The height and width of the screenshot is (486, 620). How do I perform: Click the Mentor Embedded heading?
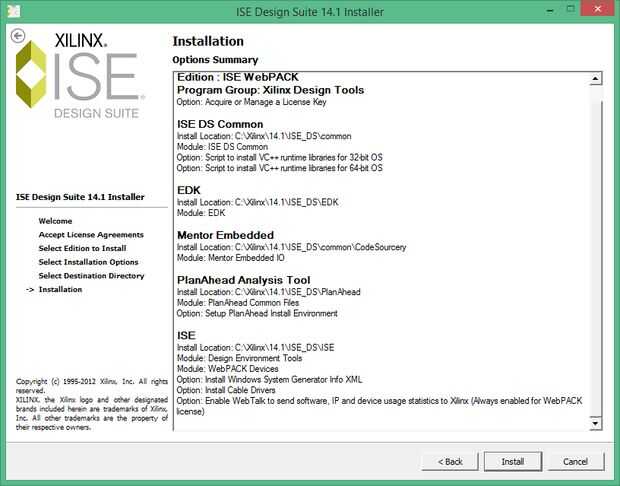point(225,235)
